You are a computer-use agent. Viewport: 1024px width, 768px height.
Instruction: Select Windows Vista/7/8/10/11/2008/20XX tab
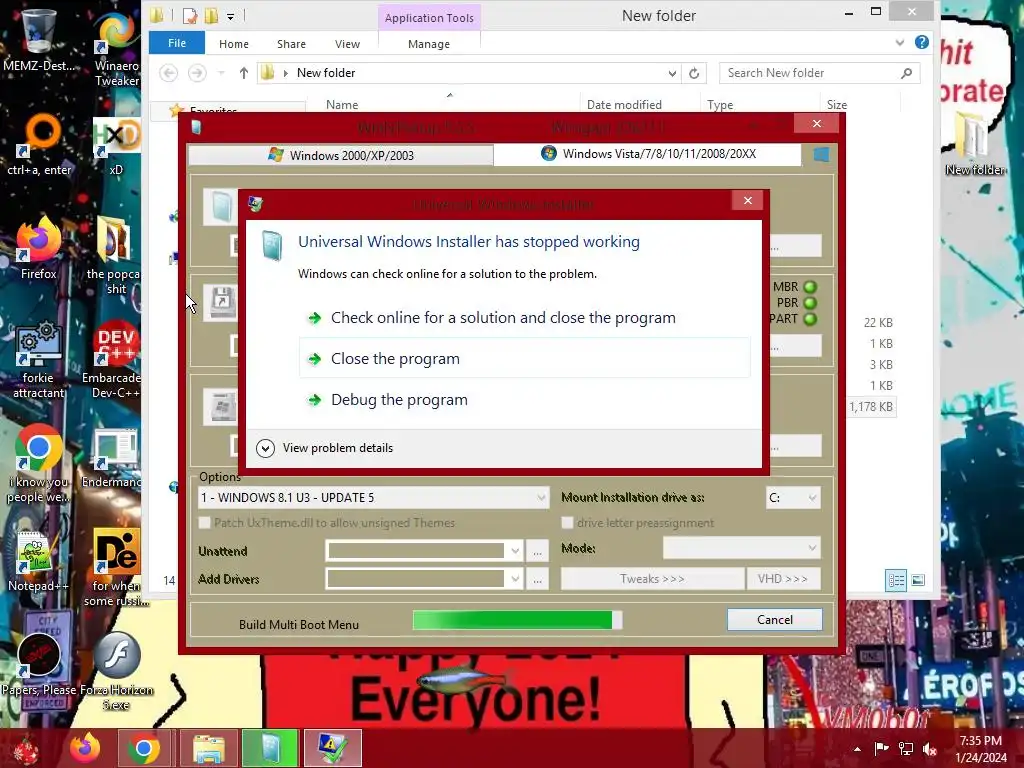(647, 154)
